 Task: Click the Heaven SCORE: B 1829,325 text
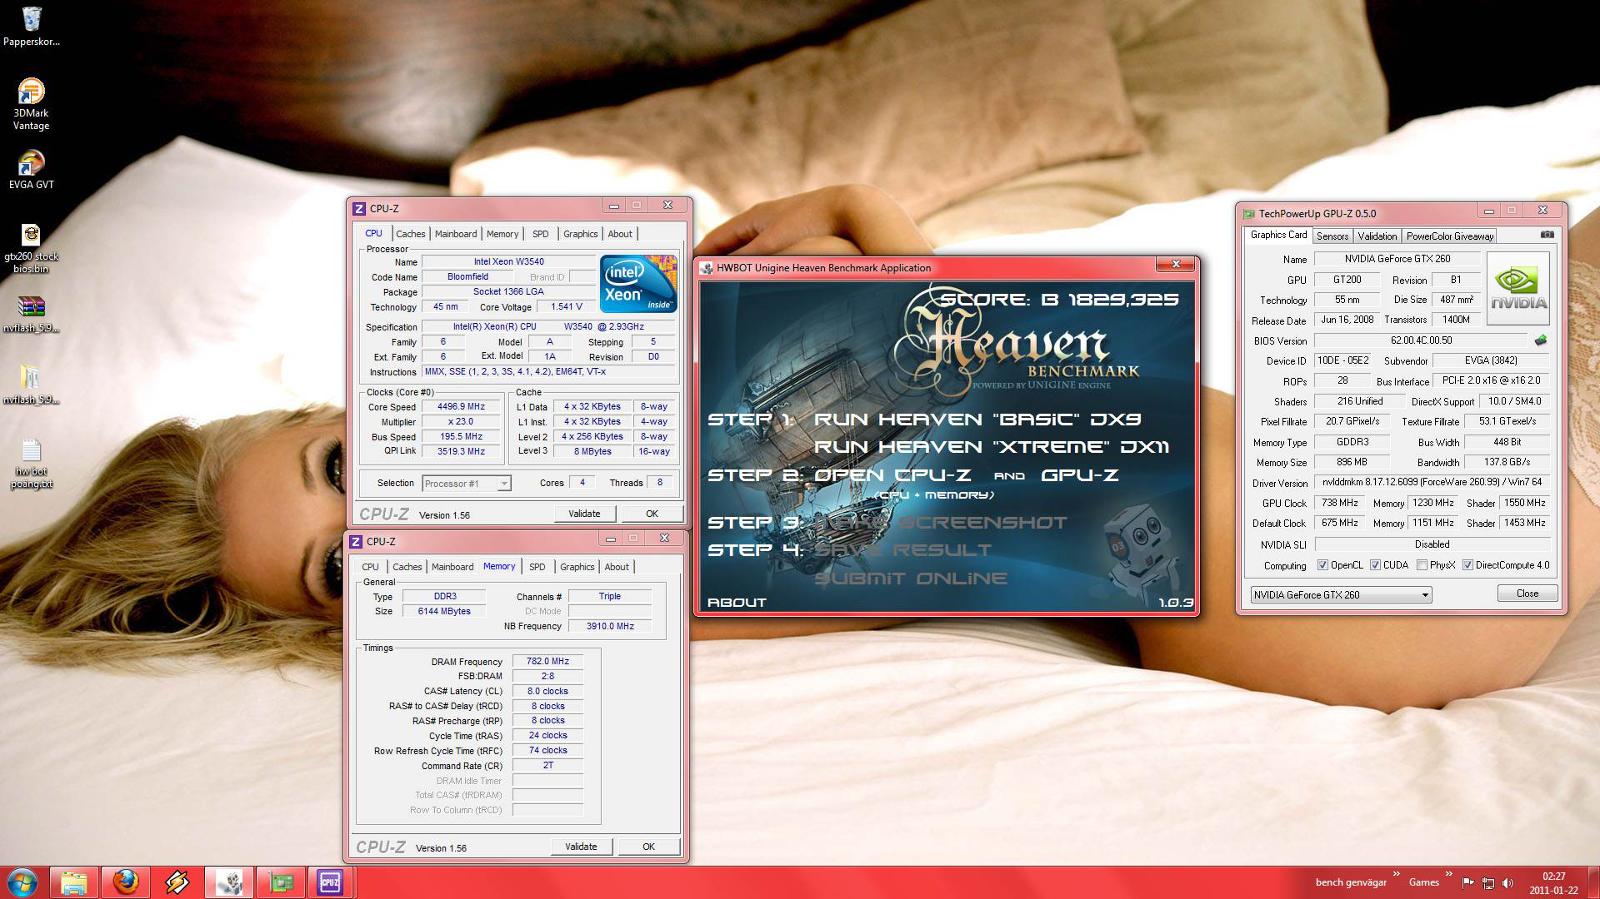[x=1059, y=299]
